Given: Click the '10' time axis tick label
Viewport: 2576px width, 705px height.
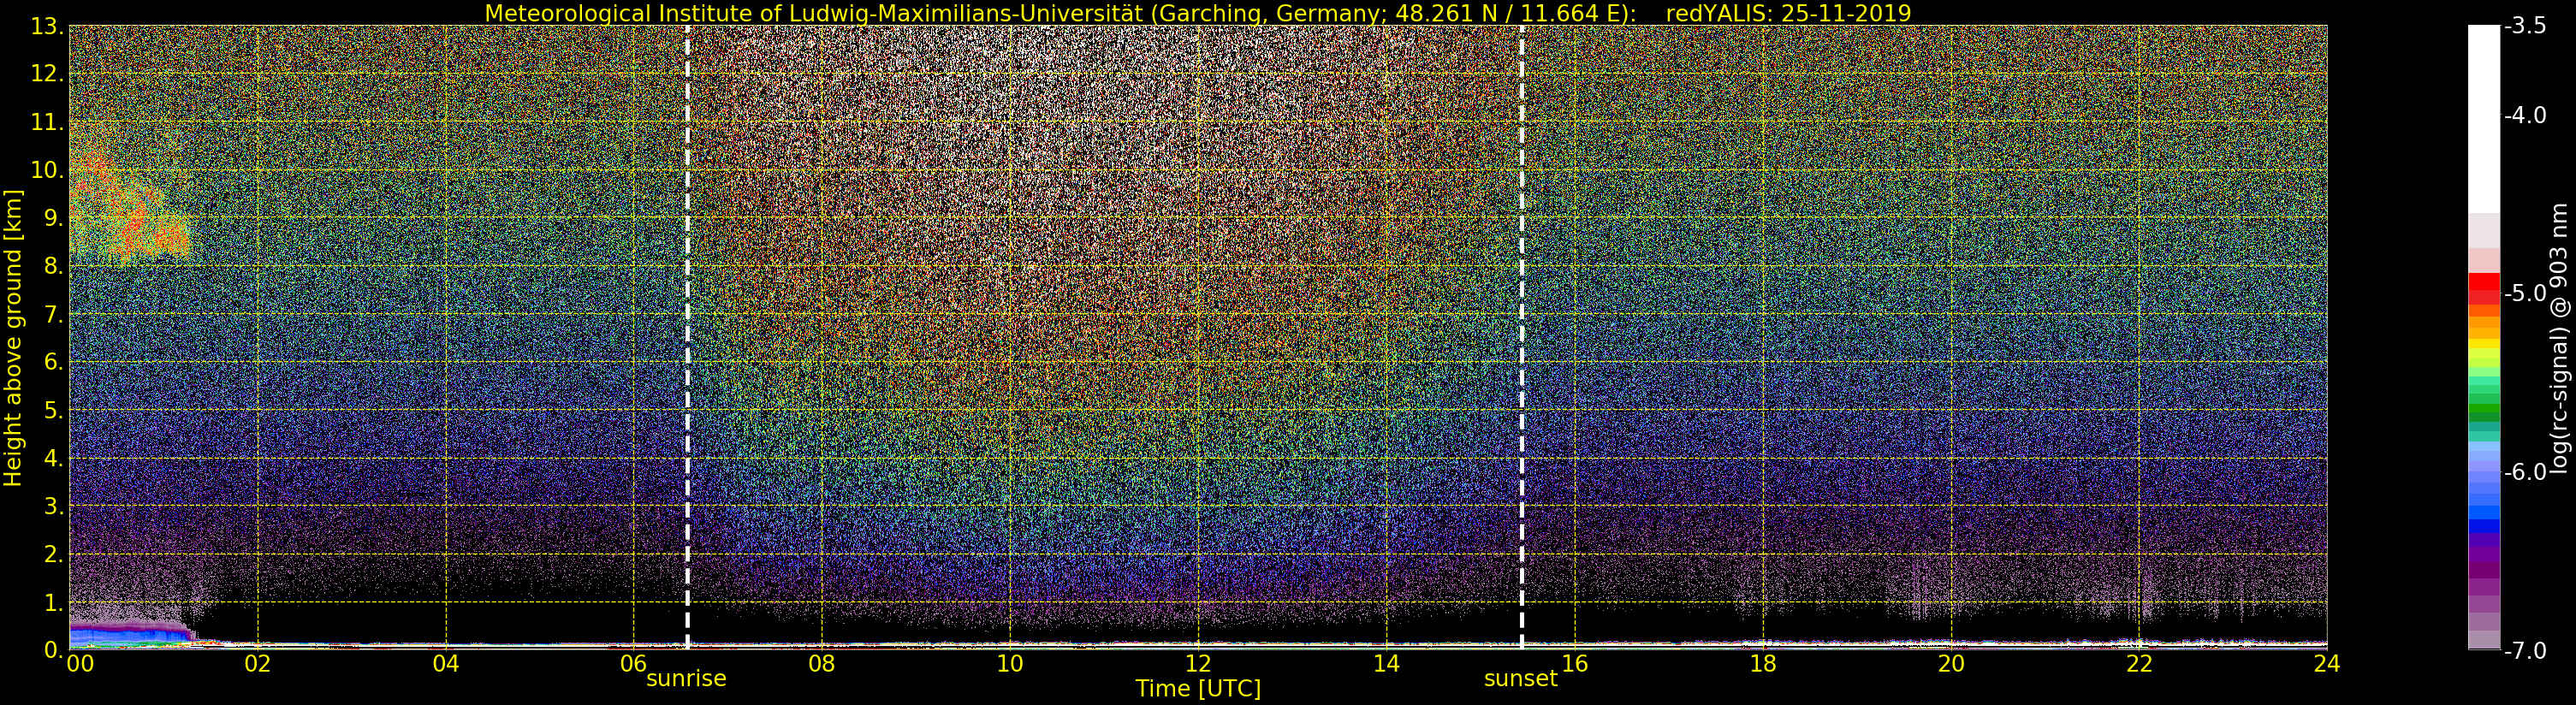Looking at the screenshot, I should (1010, 664).
